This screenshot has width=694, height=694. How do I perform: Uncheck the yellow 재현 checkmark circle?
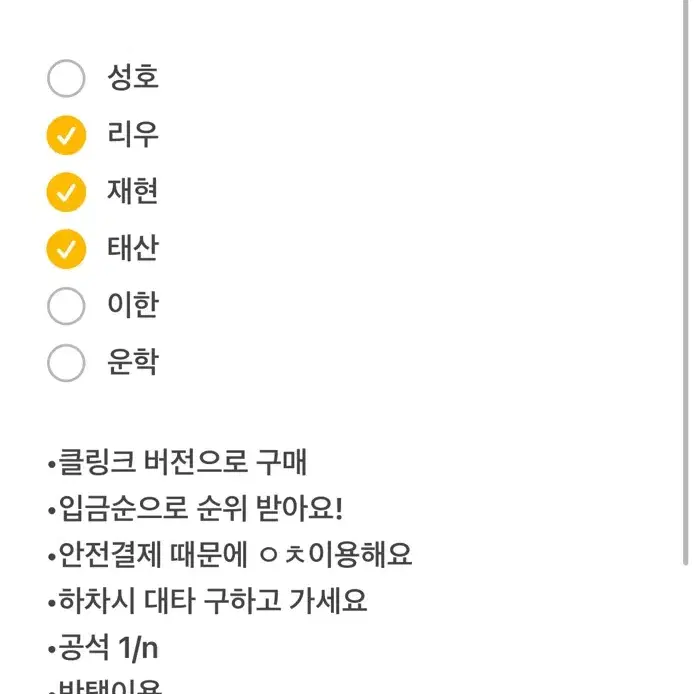pyautogui.click(x=66, y=192)
